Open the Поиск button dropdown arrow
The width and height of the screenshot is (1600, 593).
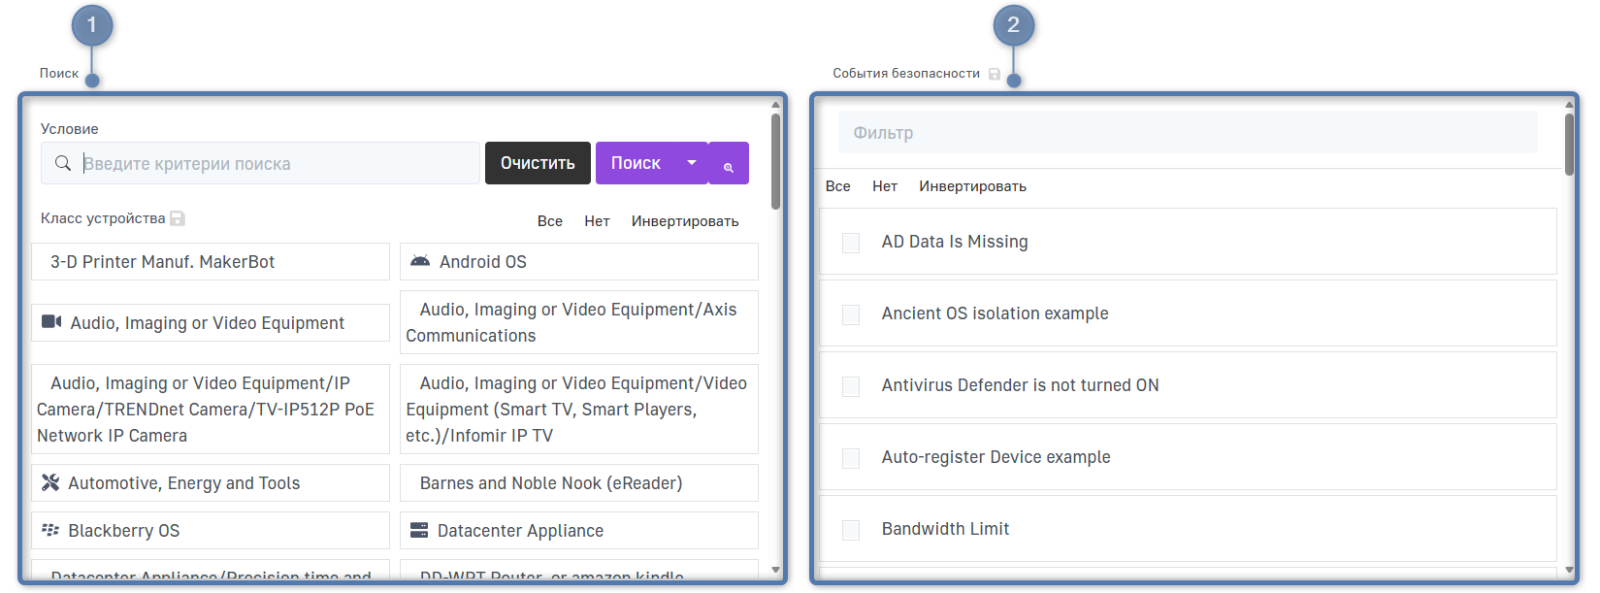pyautogui.click(x=691, y=163)
